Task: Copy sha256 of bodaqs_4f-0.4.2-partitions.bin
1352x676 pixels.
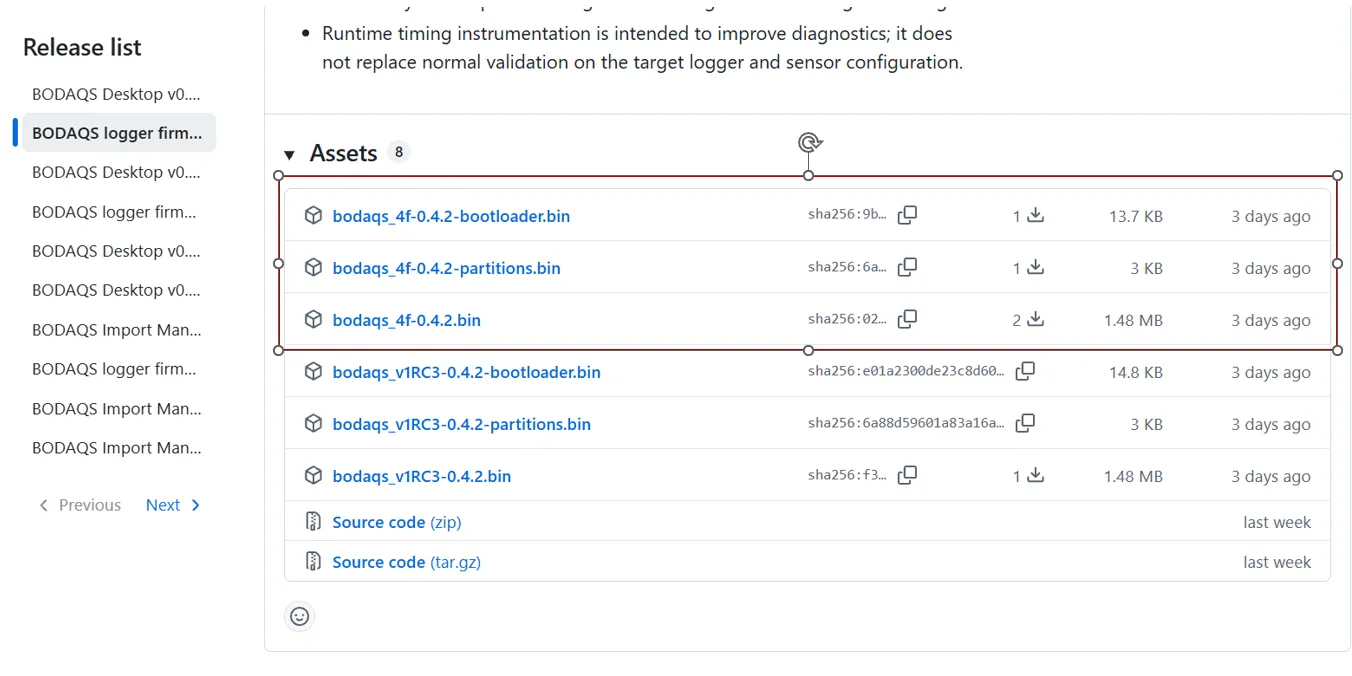Action: click(x=907, y=267)
